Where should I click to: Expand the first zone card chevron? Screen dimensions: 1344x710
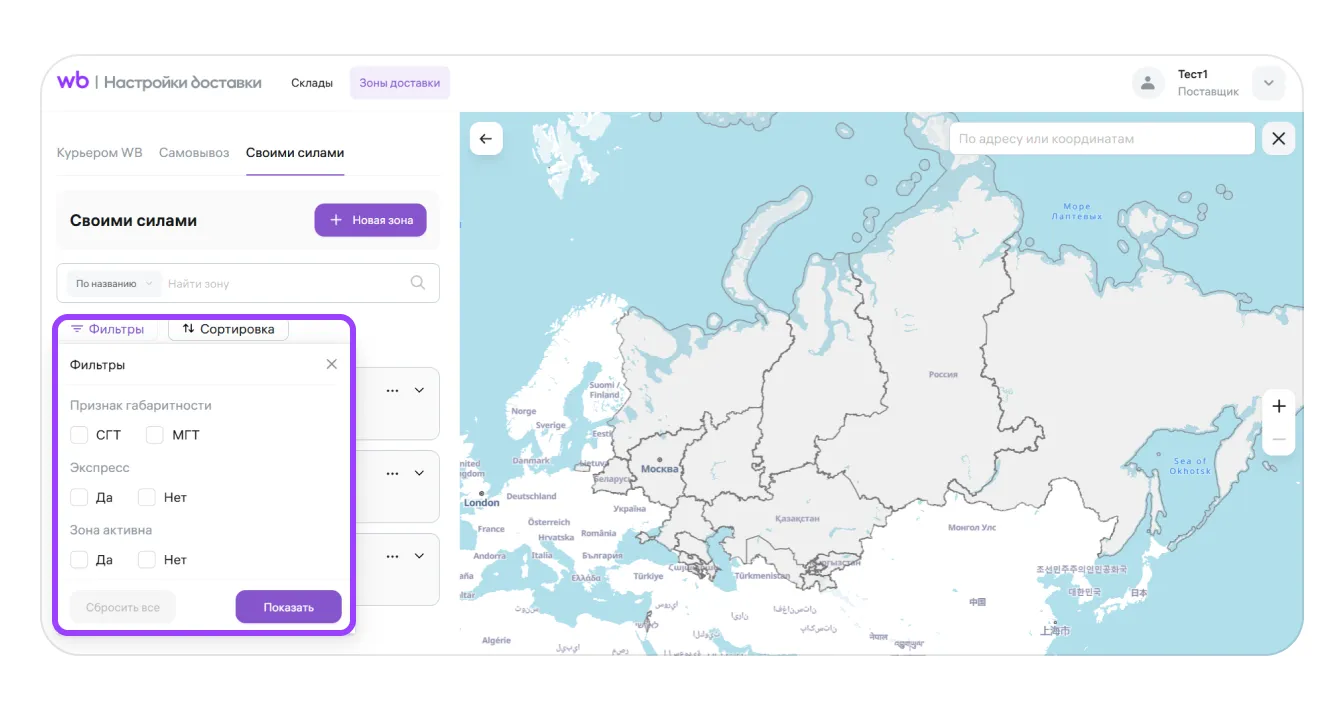[x=420, y=390]
